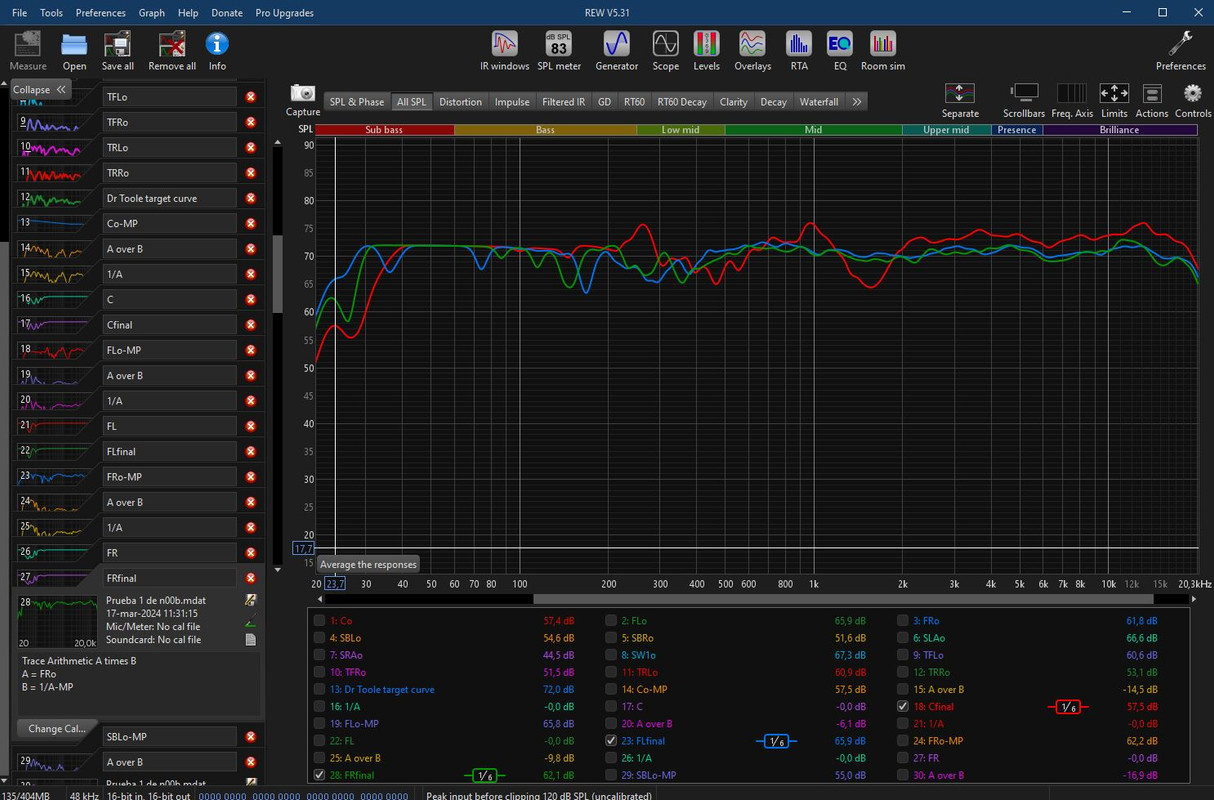
Task: Enable the 14: Co-MP trace checkbox
Action: 611,689
